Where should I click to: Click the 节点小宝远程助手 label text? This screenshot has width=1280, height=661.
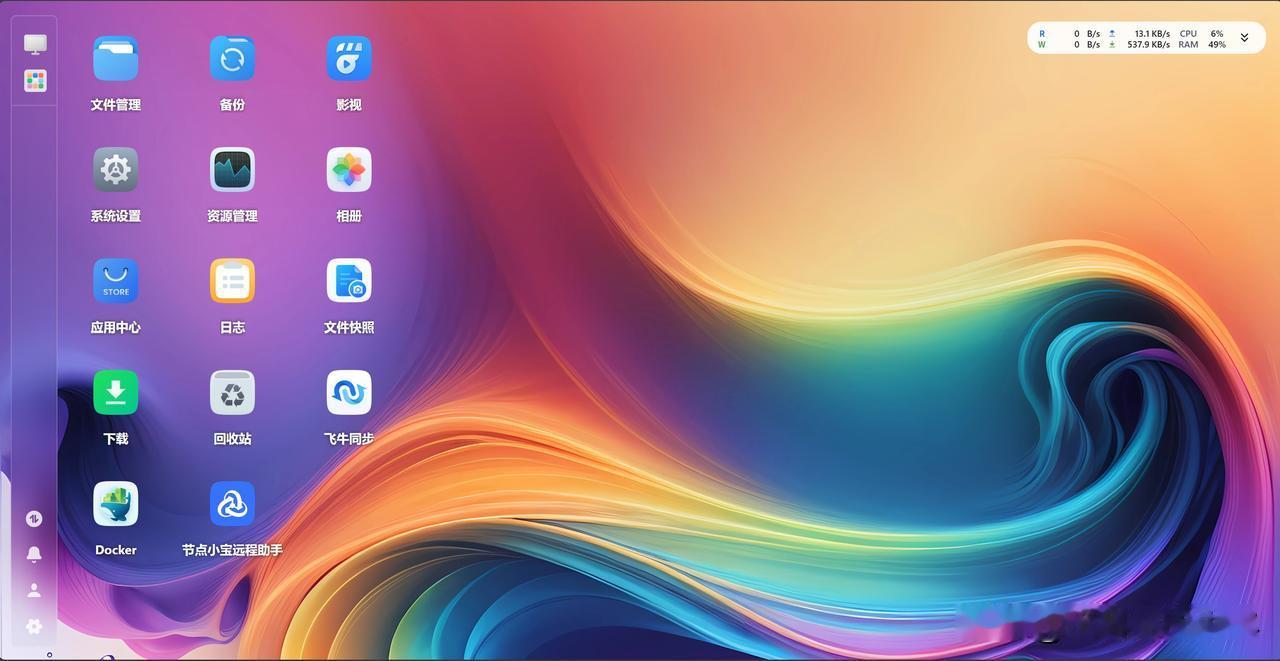pos(232,550)
